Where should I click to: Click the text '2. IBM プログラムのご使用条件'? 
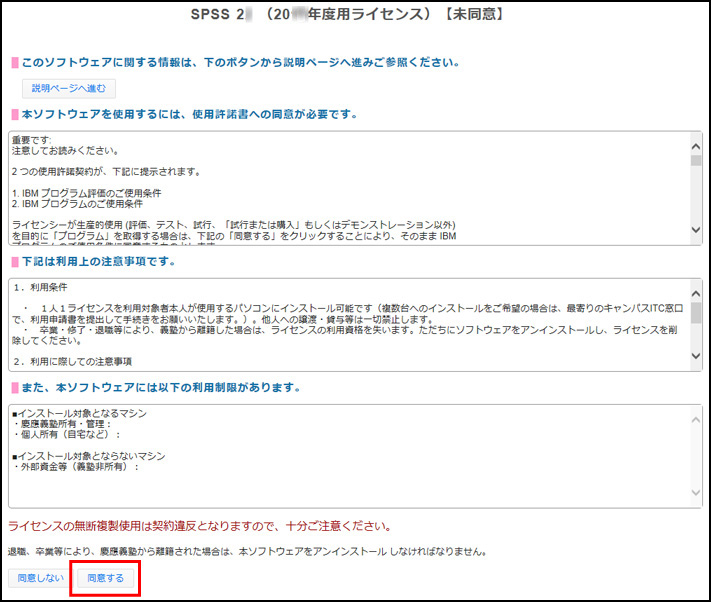click(x=78, y=204)
